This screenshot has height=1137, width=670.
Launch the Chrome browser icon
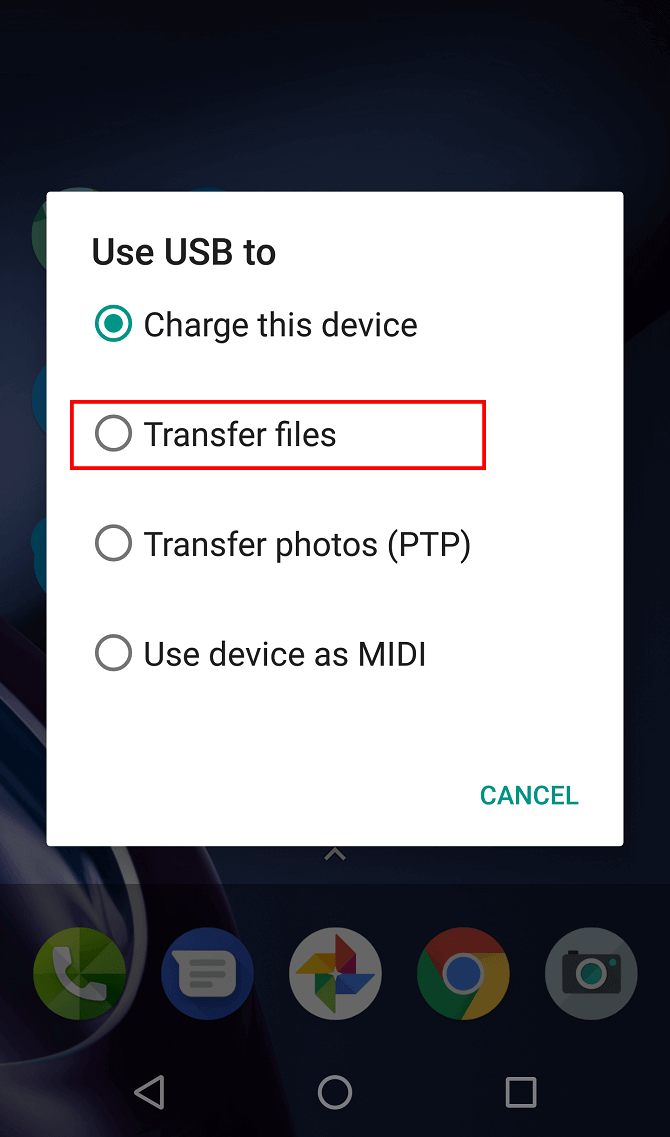[463, 973]
